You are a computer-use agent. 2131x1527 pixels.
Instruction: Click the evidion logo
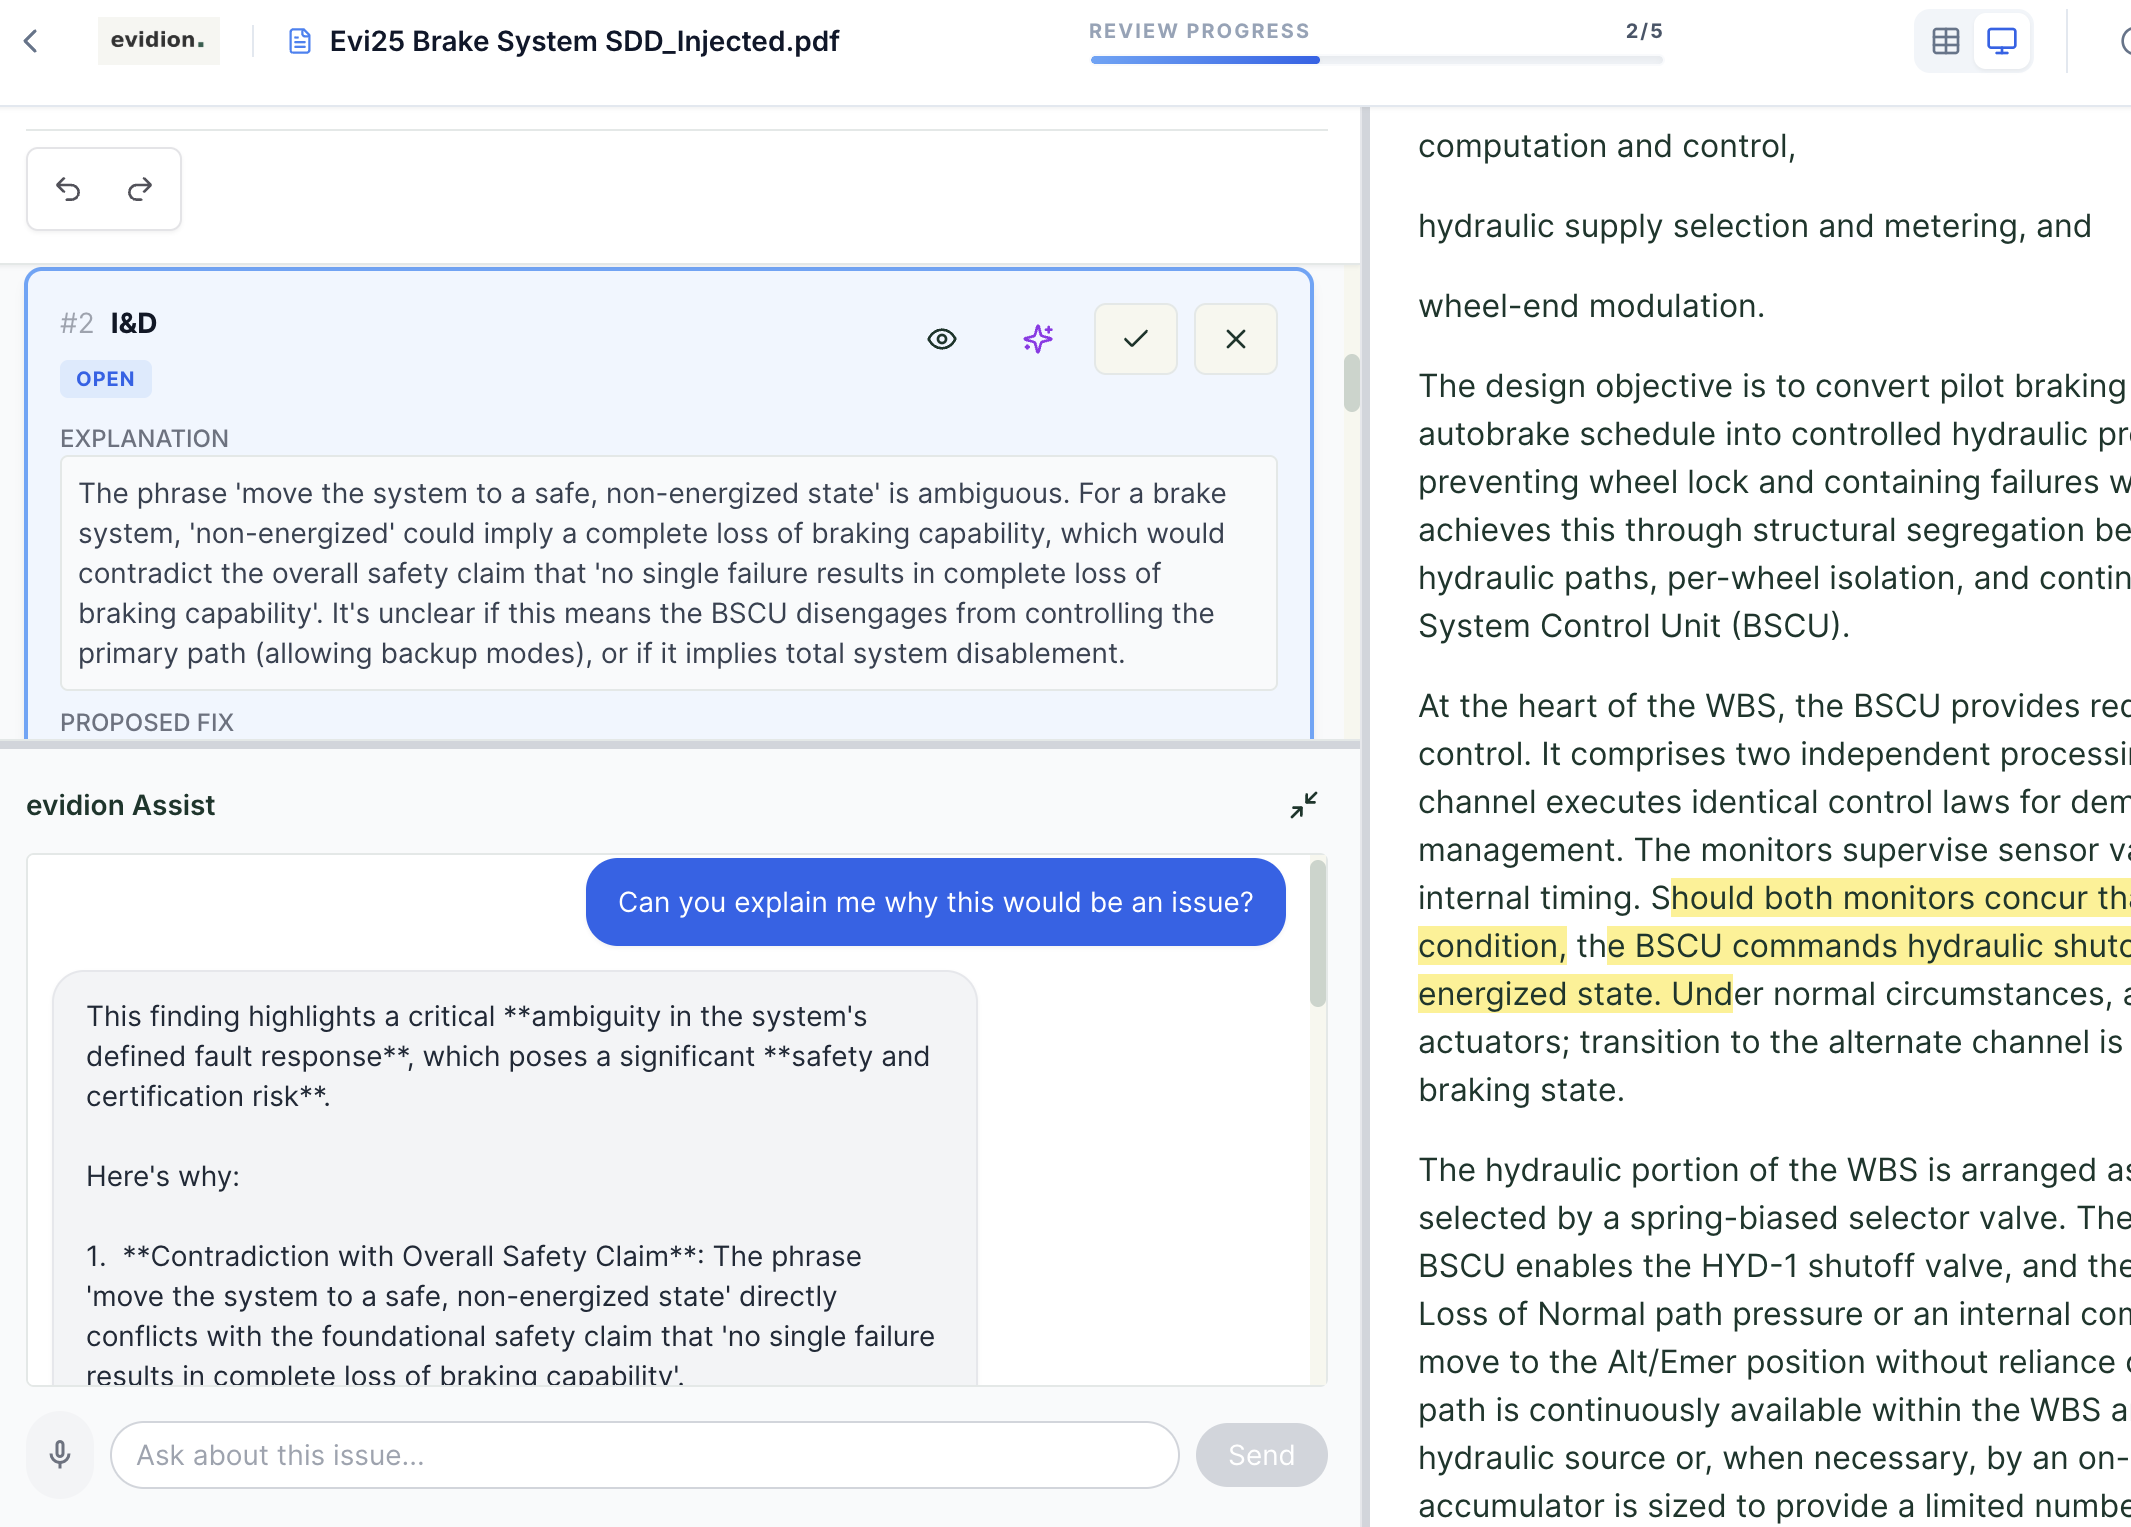point(158,40)
